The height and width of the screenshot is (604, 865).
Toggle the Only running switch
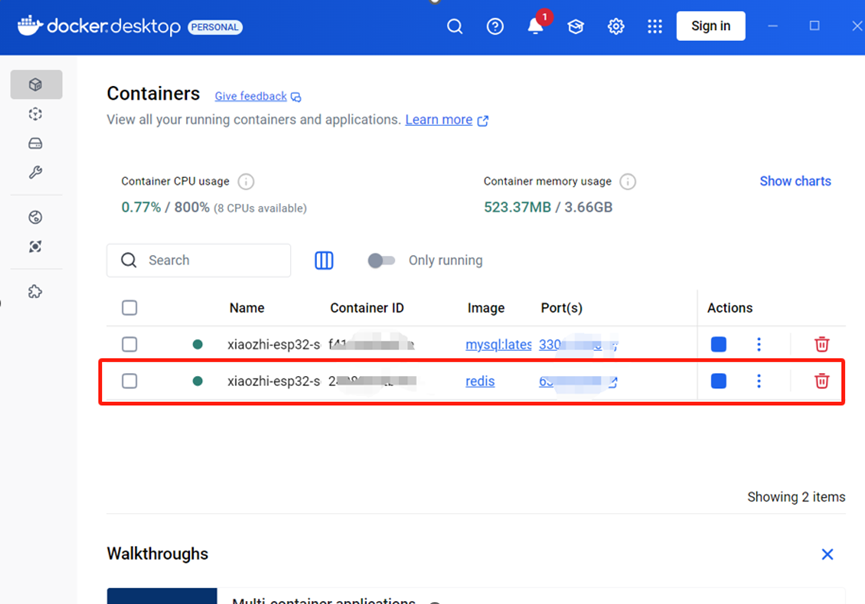pos(381,260)
